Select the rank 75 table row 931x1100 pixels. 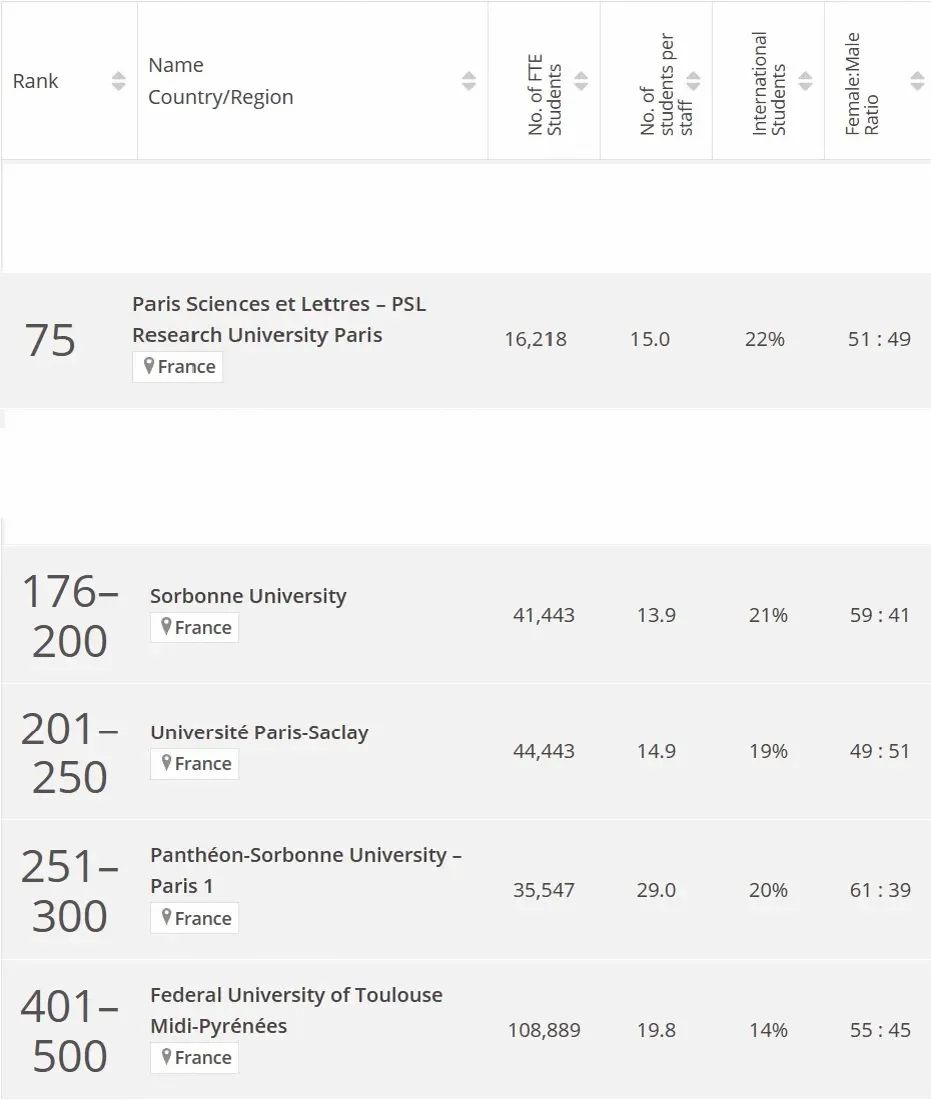(465, 340)
